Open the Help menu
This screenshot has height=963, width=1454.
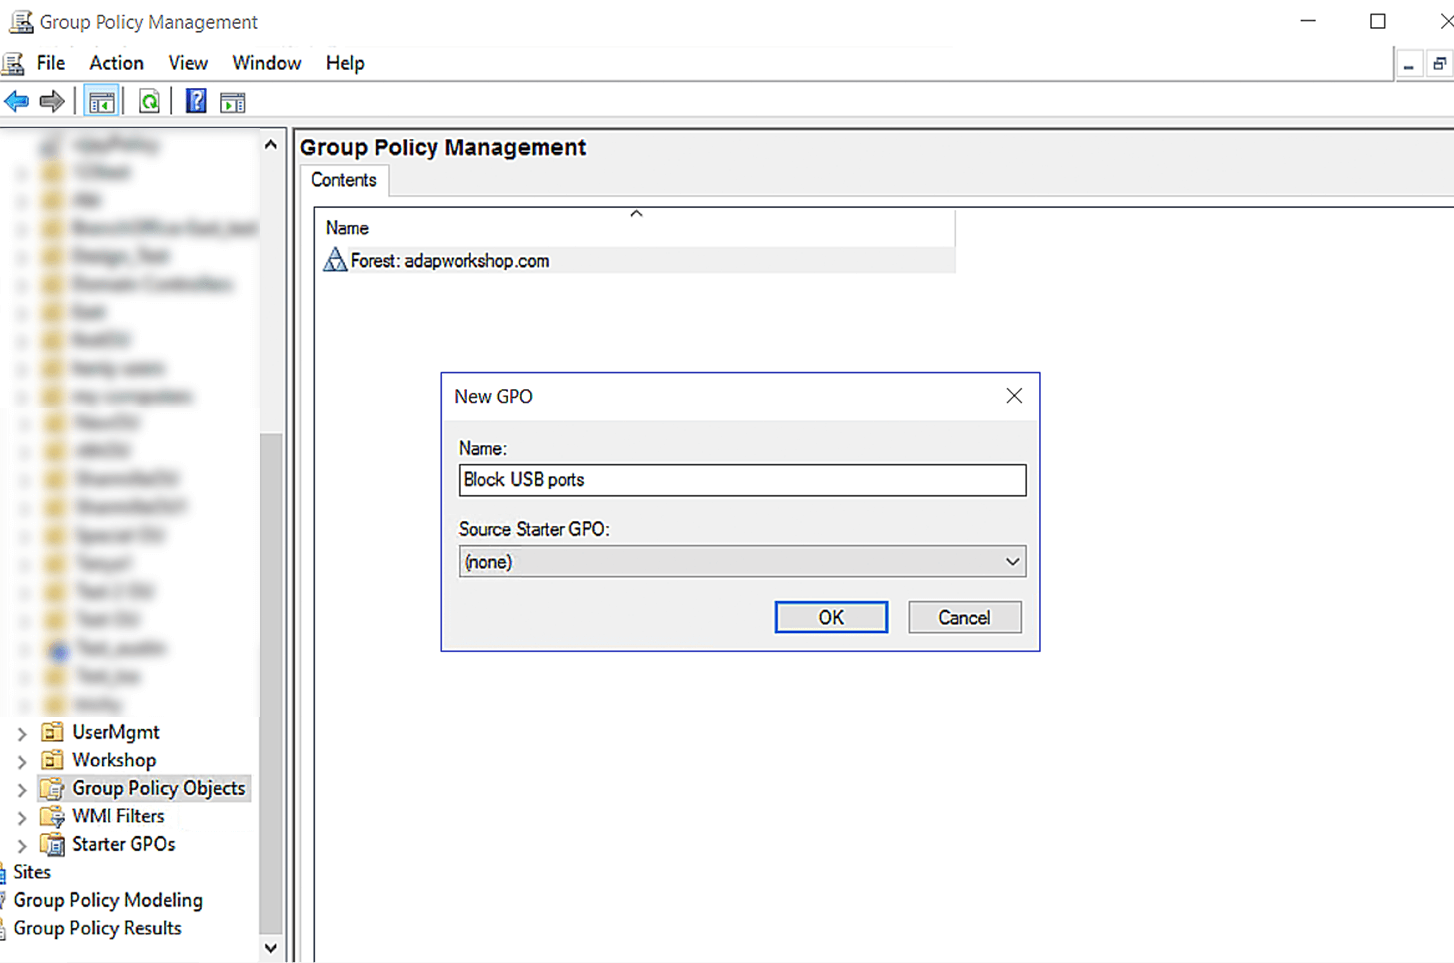pos(345,63)
